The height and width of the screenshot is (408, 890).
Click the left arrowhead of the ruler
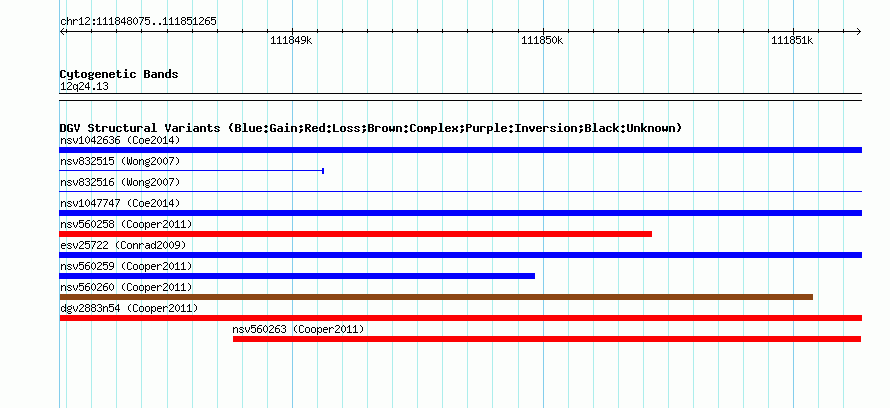coord(62,32)
